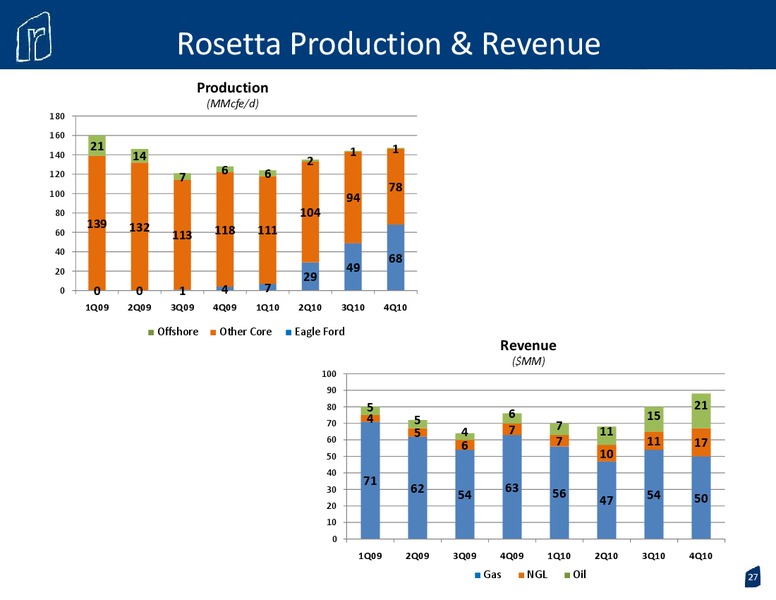Click the Eagle Ford legend label
Viewport: 776px width, 600px height.
(x=320, y=332)
